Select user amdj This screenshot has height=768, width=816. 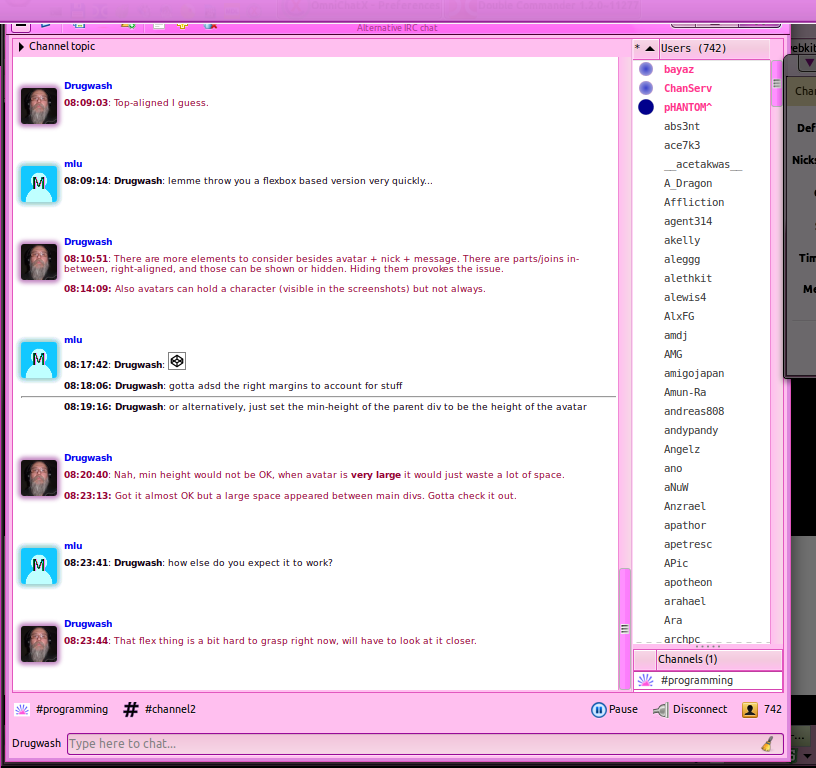pos(675,335)
